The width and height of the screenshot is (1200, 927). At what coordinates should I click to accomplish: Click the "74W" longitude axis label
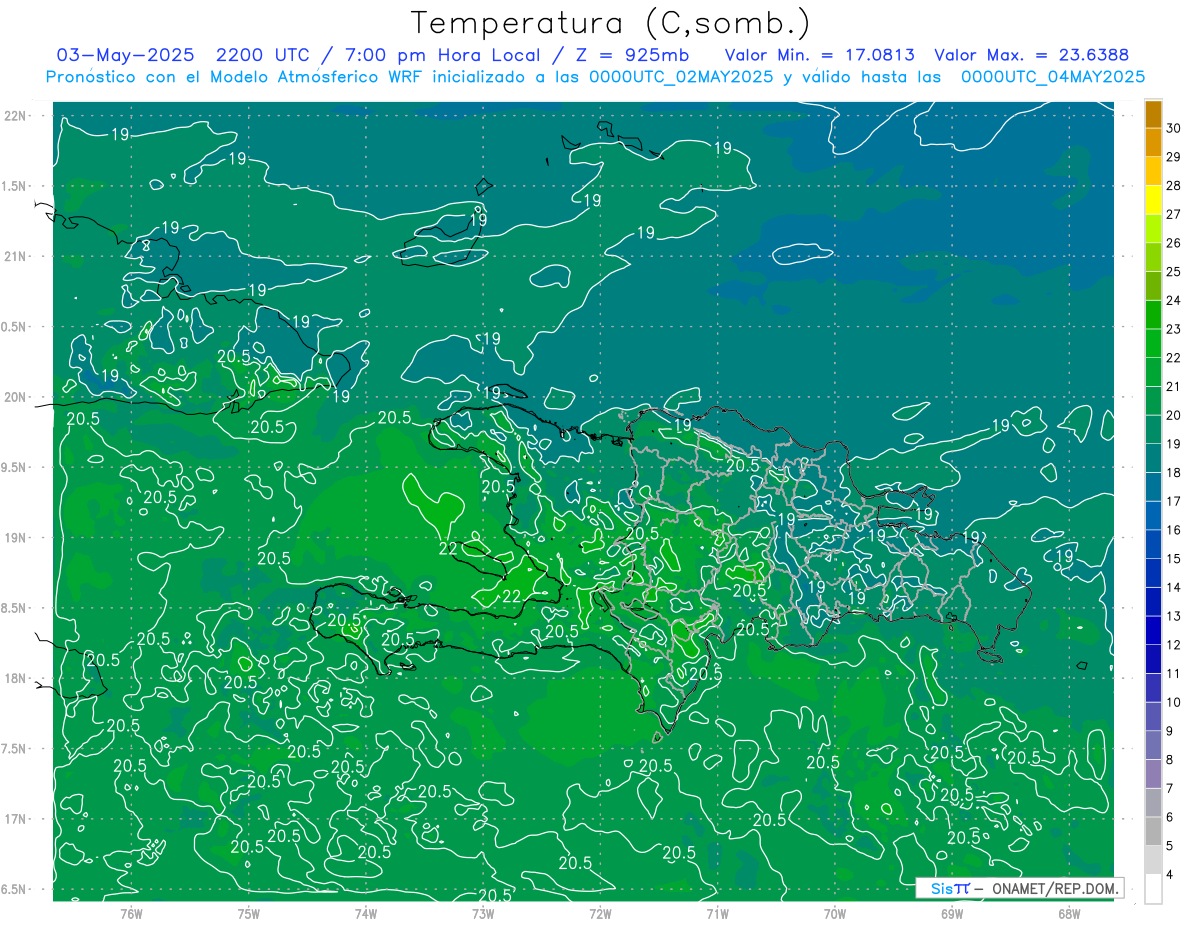[x=365, y=914]
